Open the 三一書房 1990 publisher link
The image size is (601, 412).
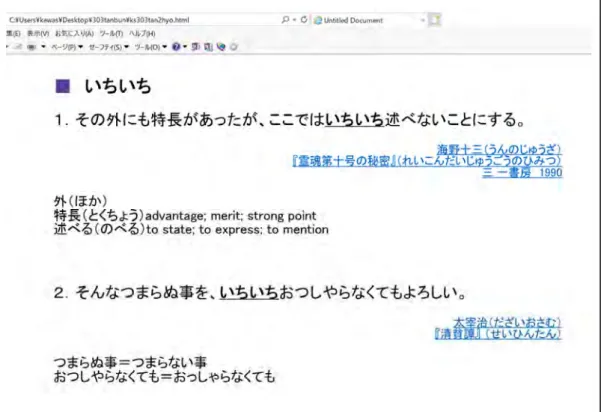[x=522, y=172]
